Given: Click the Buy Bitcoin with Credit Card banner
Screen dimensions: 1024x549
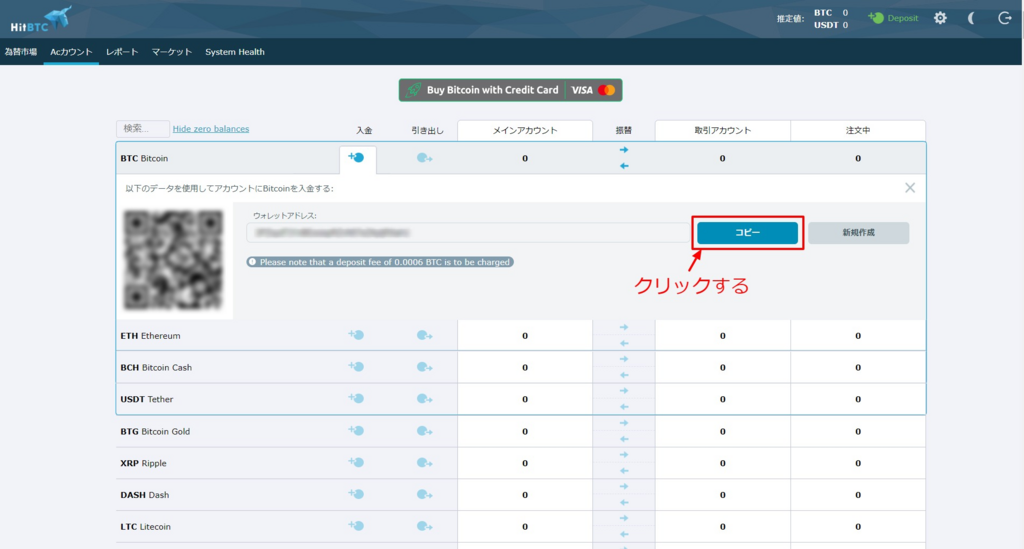Looking at the screenshot, I should [x=510, y=90].
